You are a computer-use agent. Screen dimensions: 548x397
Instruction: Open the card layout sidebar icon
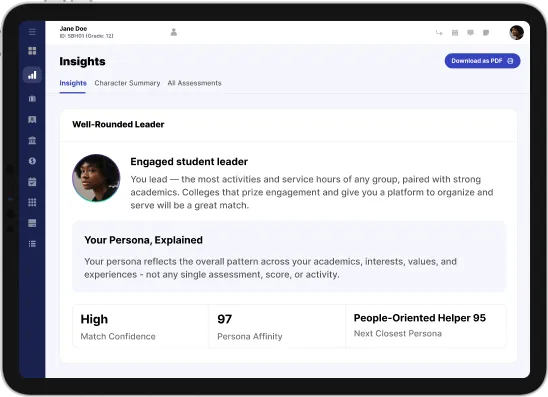[x=32, y=223]
